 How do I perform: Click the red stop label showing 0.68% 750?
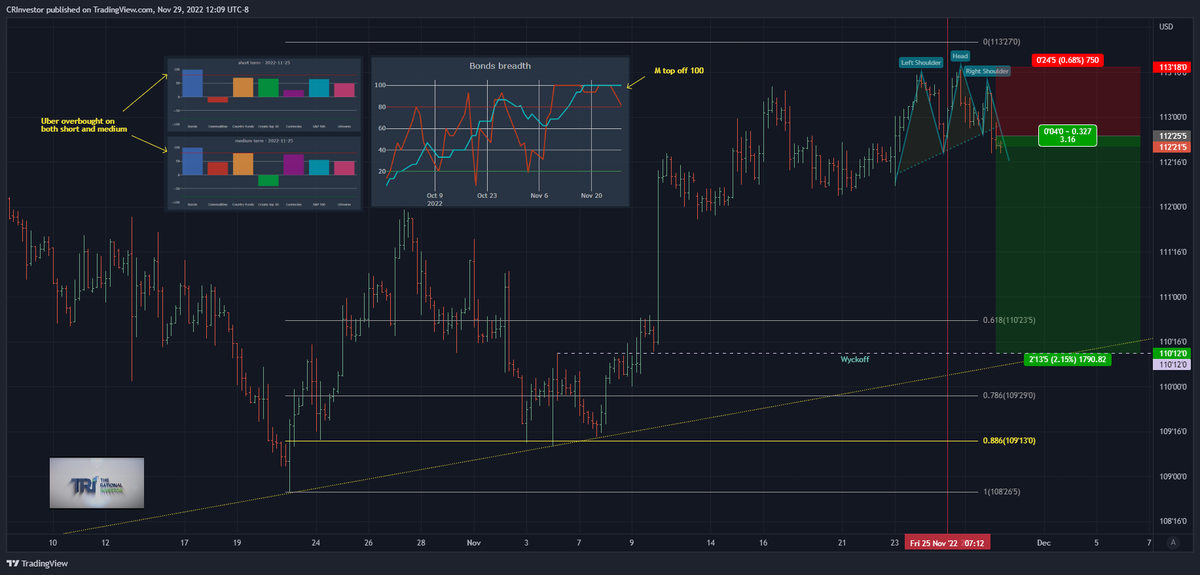pyautogui.click(x=1066, y=59)
